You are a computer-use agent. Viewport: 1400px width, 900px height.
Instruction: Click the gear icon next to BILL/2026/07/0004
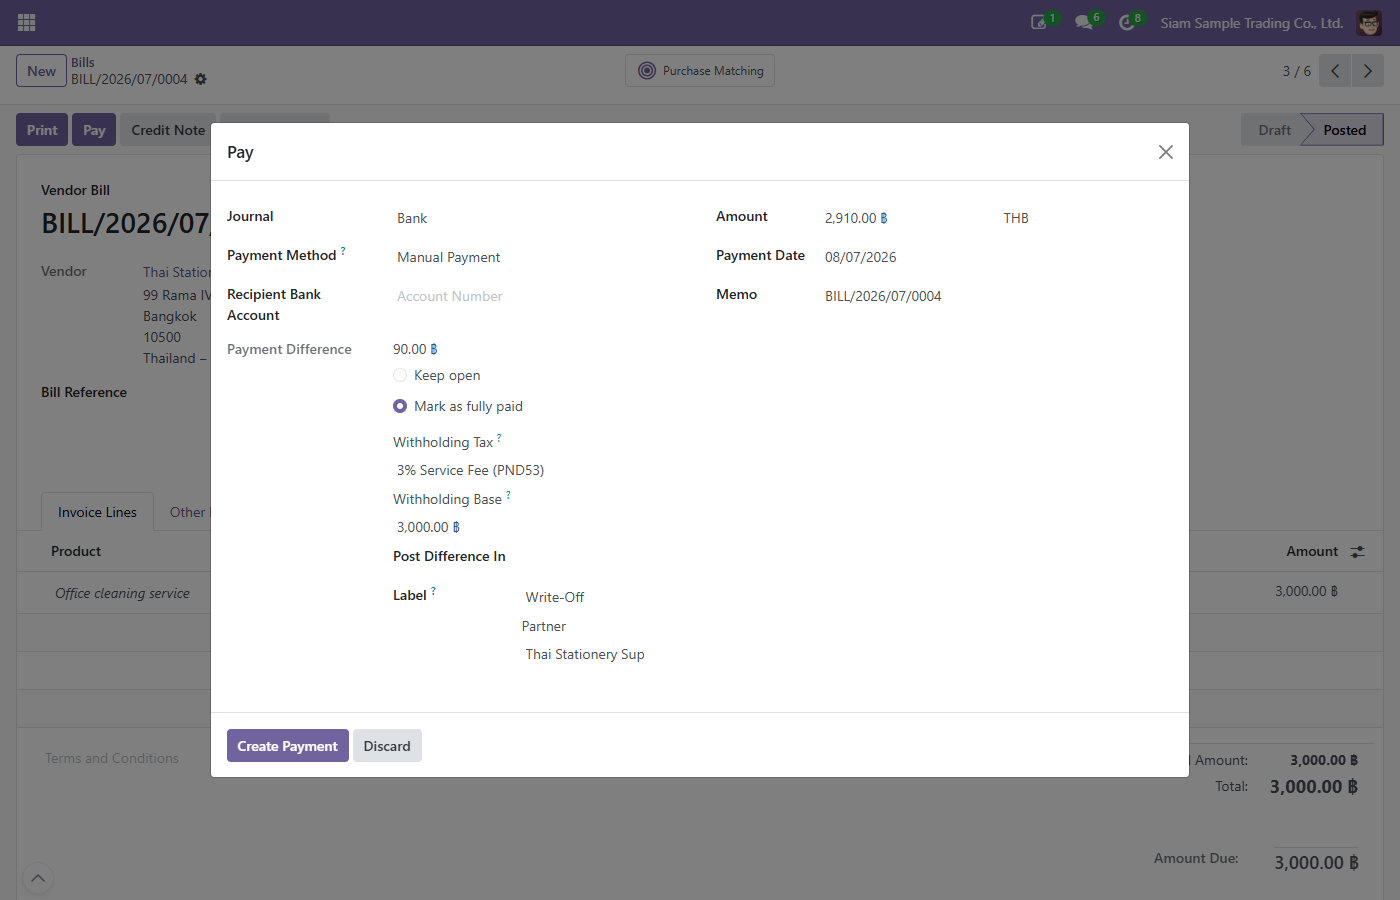coord(200,79)
